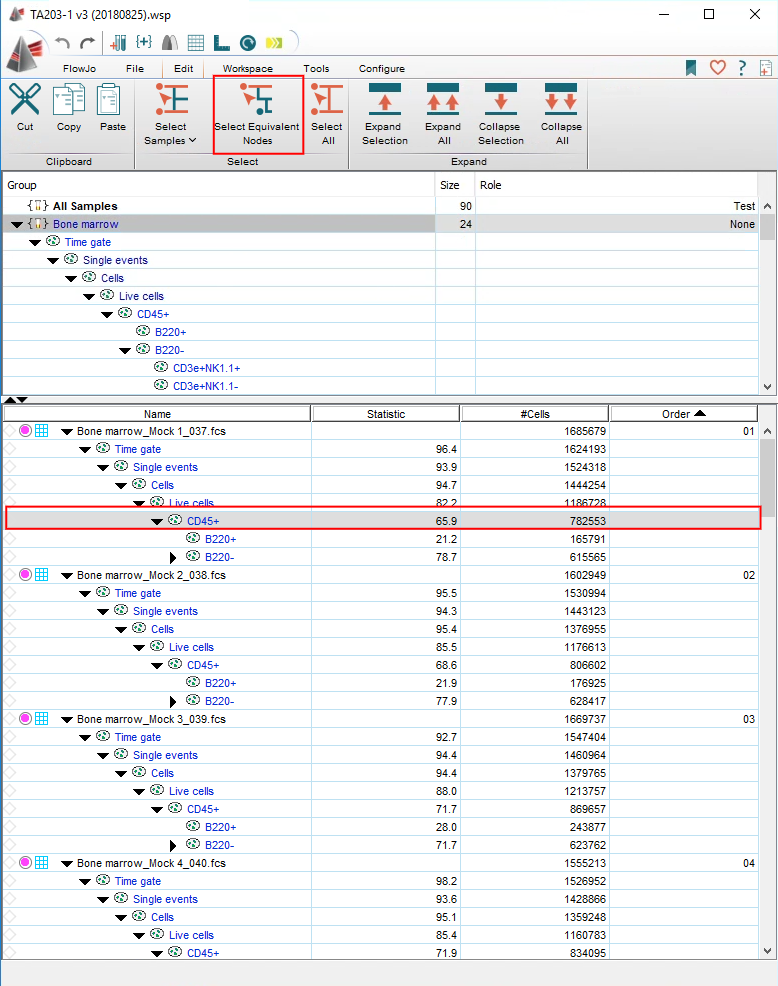778x986 pixels.
Task: Switch to the Configure tab
Action: point(382,69)
